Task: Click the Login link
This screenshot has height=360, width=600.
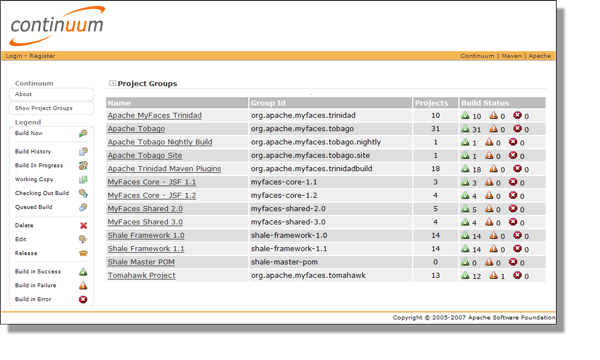Action: (14, 56)
